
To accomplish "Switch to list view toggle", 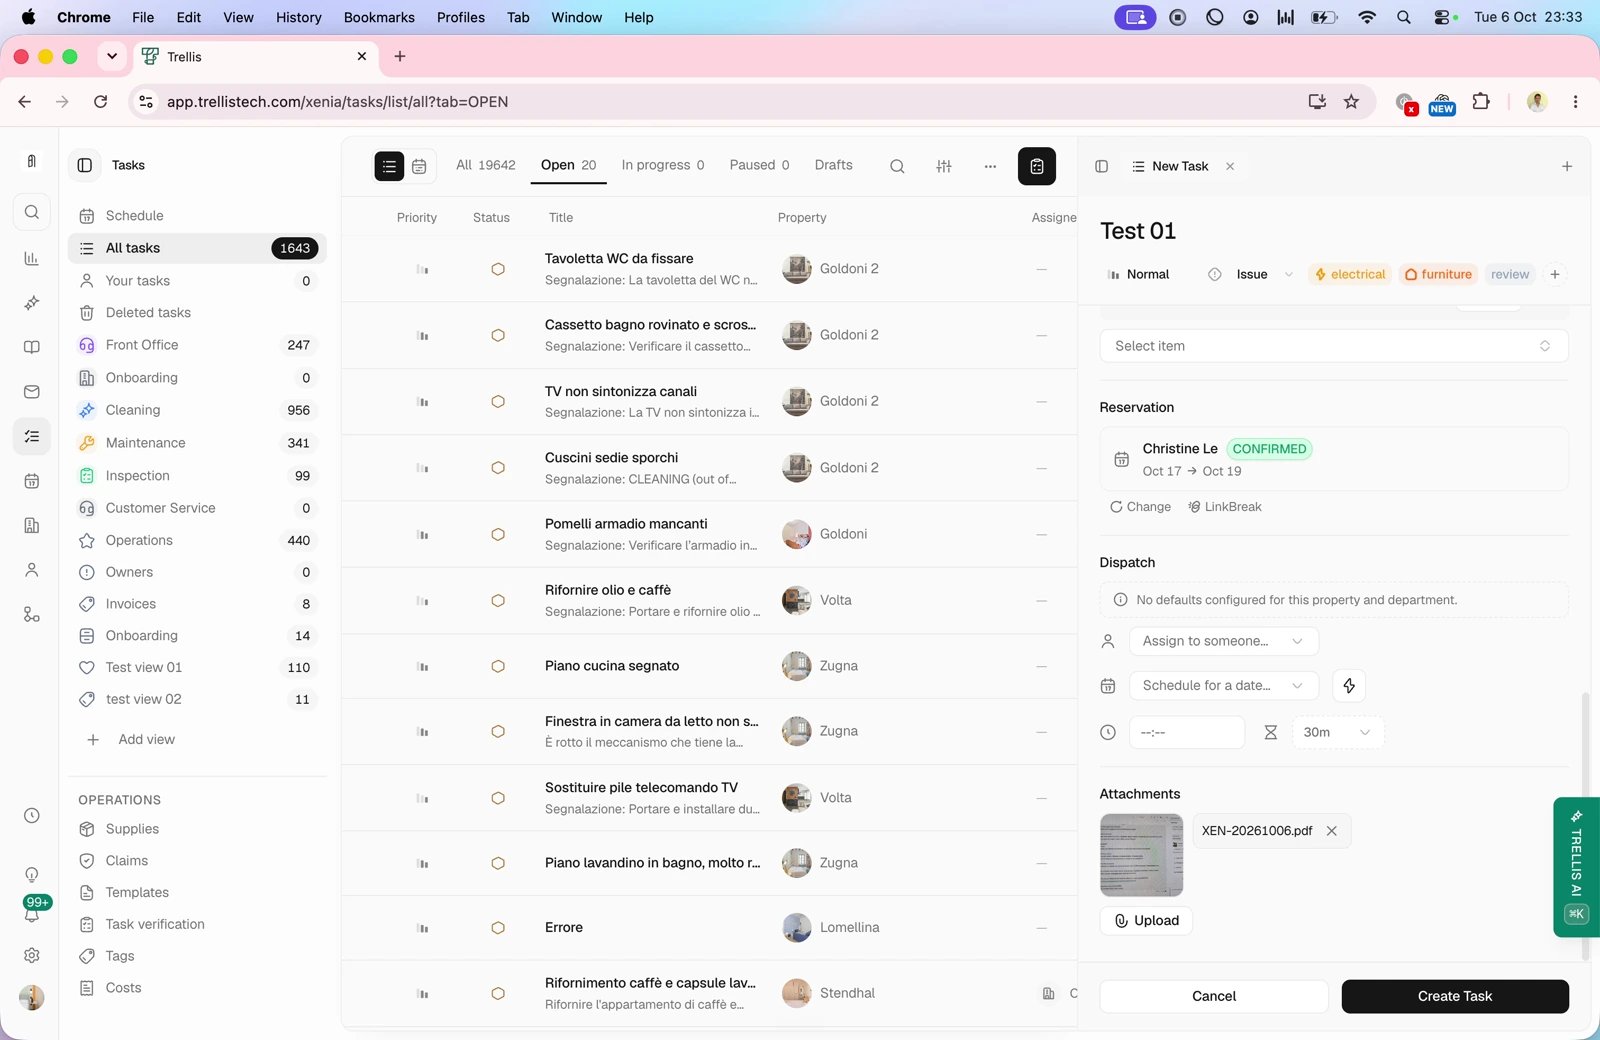I will click(x=389, y=166).
